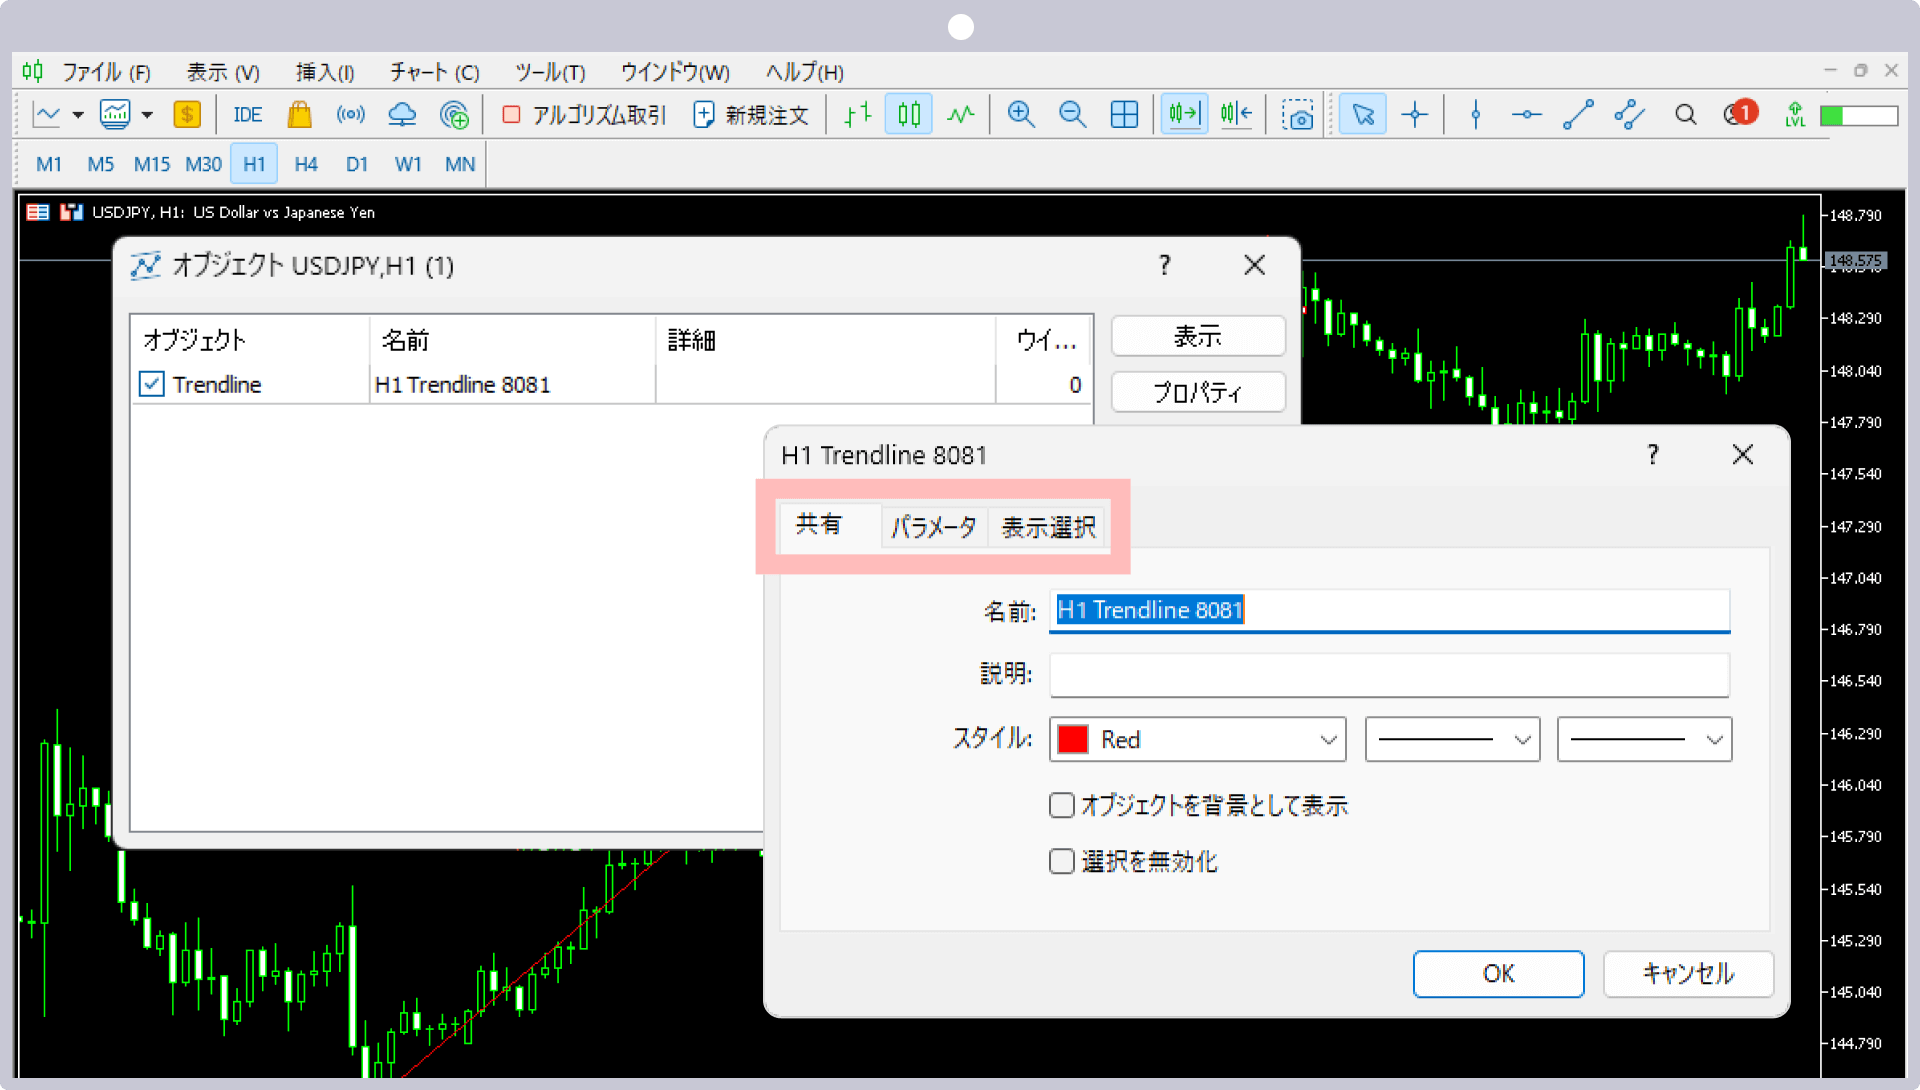1920x1090 pixels.
Task: Open the ファイル(F) menu
Action: pos(106,72)
